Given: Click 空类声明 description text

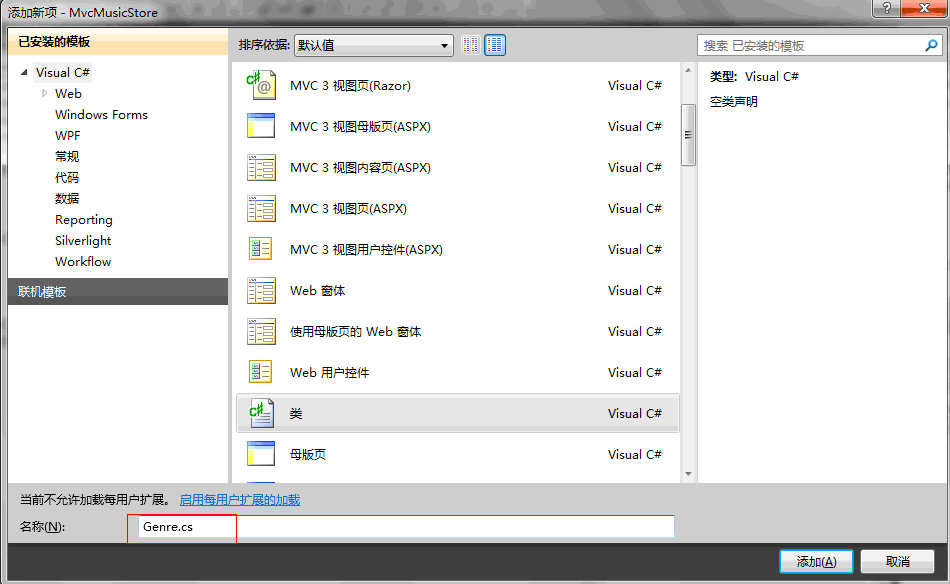Looking at the screenshot, I should point(734,102).
